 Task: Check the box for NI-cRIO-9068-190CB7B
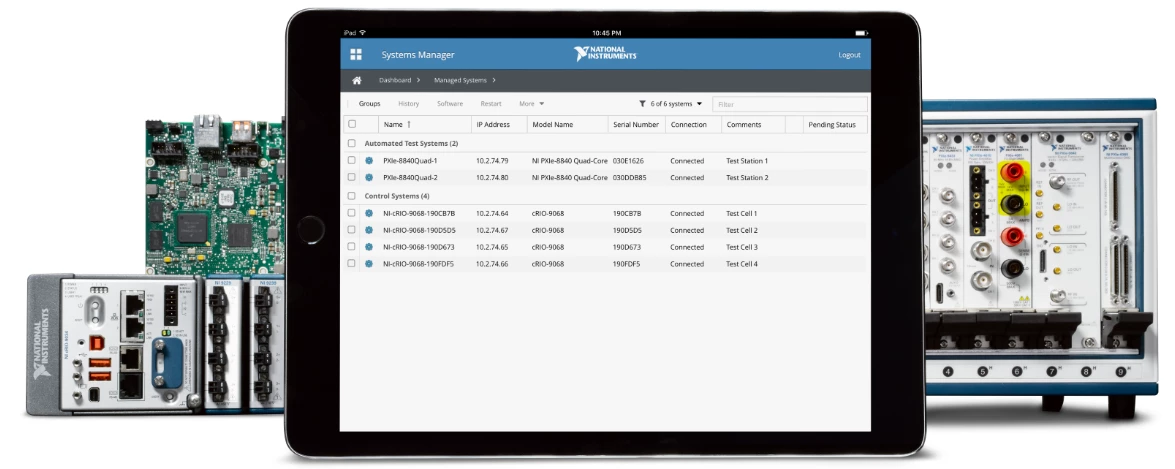[351, 214]
